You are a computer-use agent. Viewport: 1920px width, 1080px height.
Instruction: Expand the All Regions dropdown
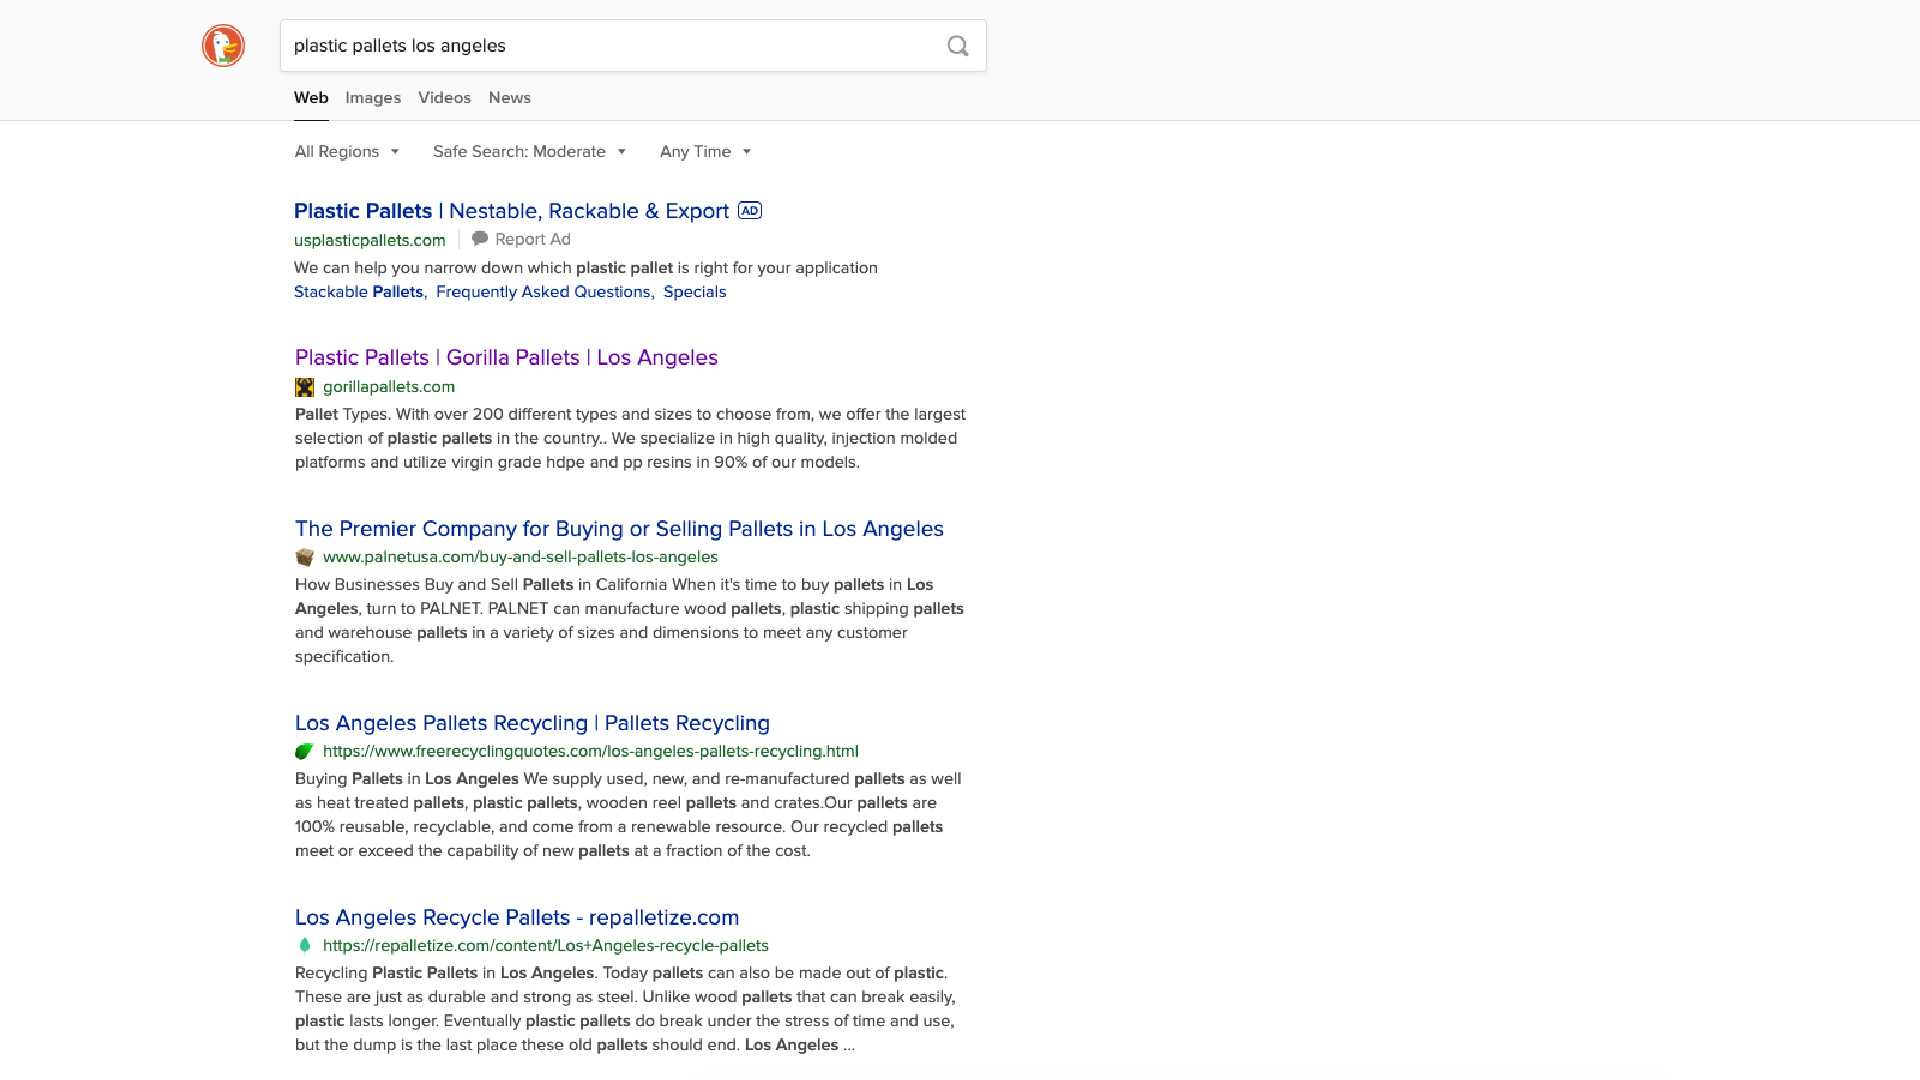[x=346, y=152]
